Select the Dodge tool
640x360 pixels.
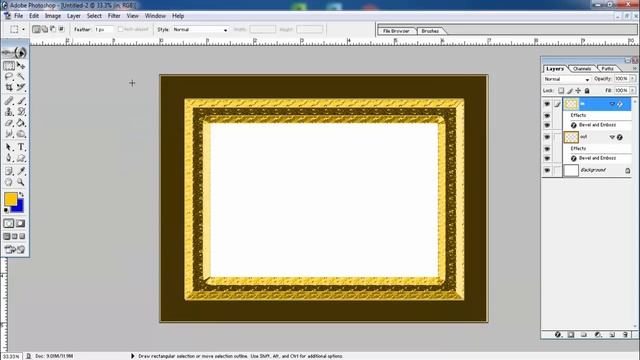click(21, 133)
